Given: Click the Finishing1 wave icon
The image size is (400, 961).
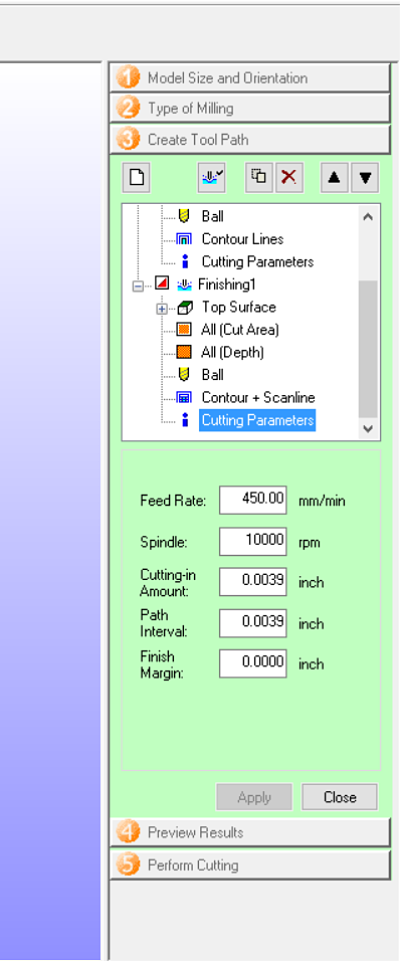Looking at the screenshot, I should pyautogui.click(x=184, y=284).
